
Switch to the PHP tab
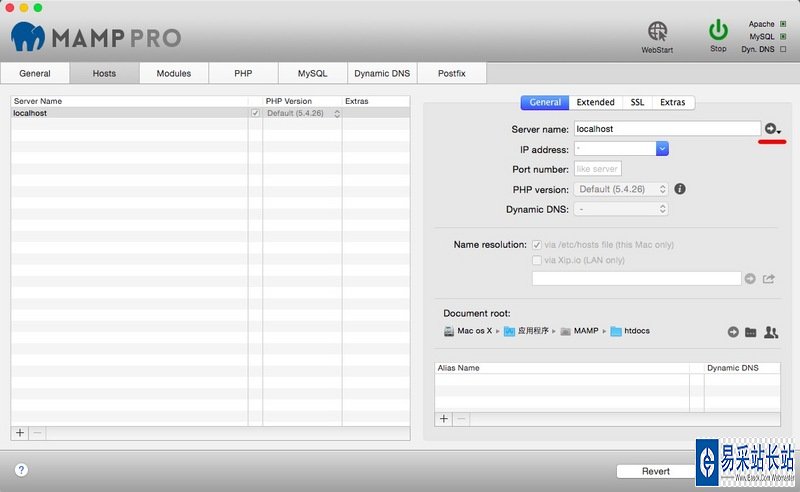(243, 73)
